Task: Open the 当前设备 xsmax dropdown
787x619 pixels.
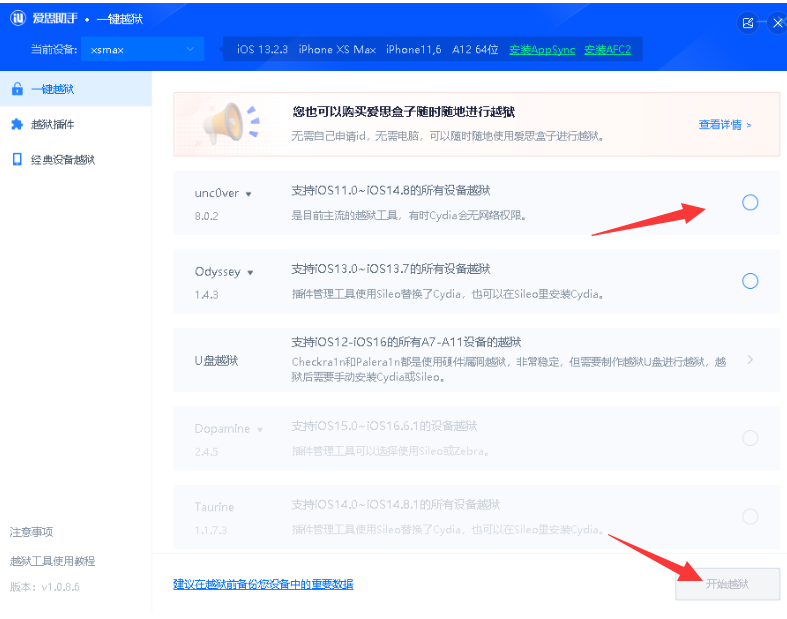Action: pos(143,49)
